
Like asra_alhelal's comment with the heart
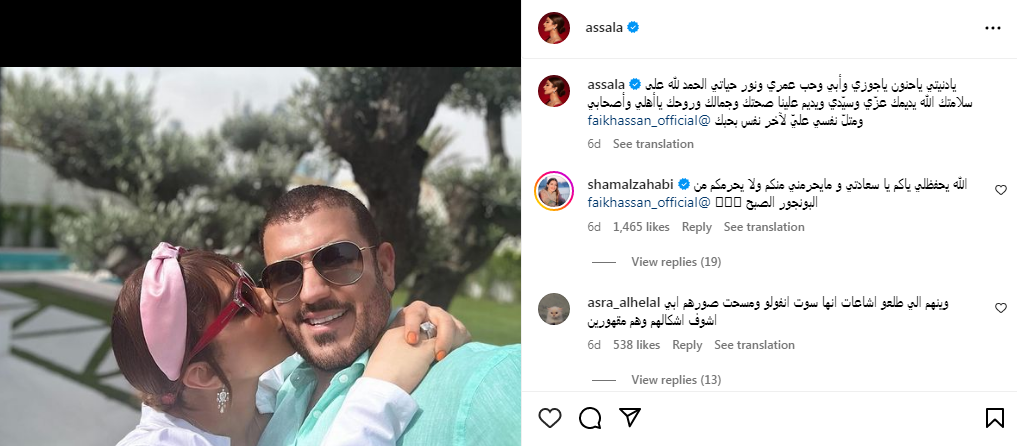tap(1000, 308)
